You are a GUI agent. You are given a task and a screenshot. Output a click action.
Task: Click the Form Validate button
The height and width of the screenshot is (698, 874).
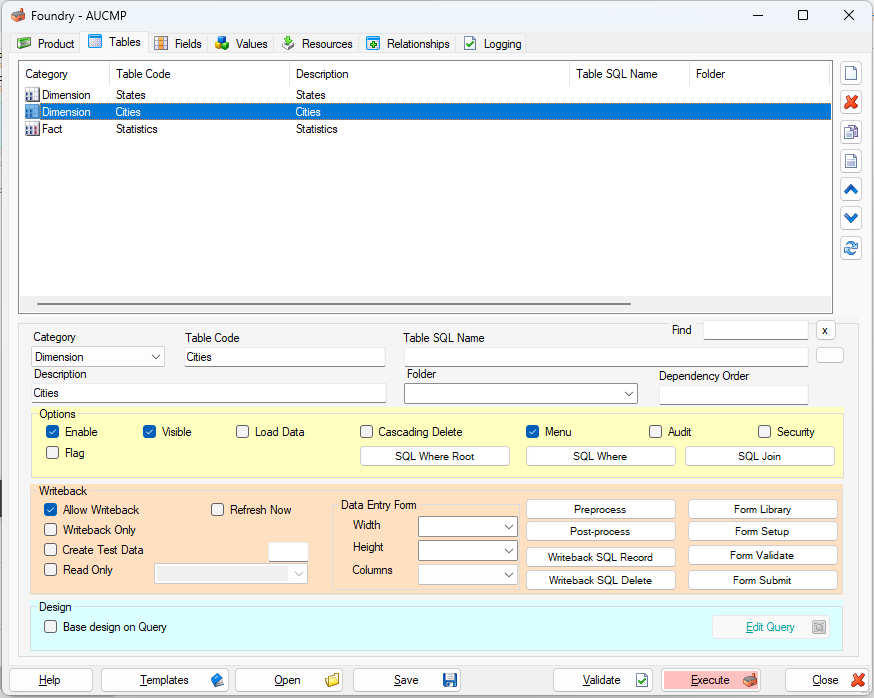[763, 555]
